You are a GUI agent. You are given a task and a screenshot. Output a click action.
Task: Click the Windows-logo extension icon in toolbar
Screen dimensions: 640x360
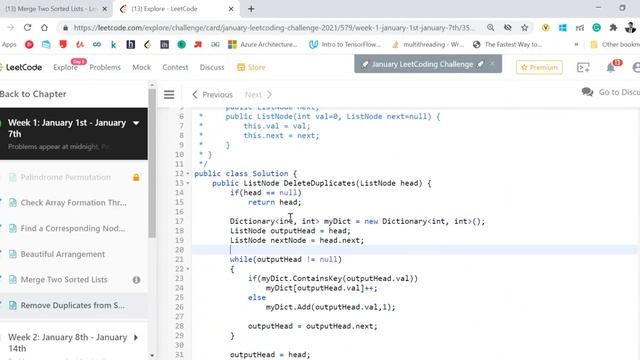[563, 28]
